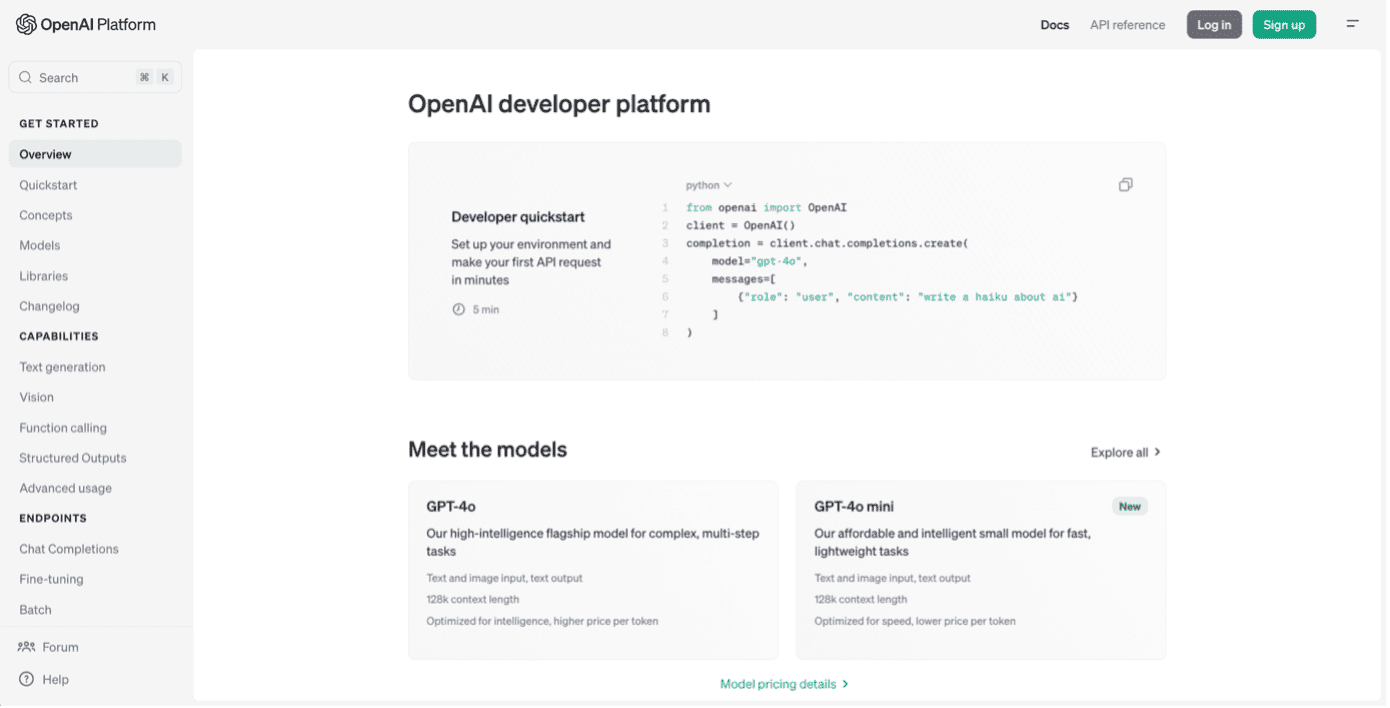The height and width of the screenshot is (708, 1390).
Task: Open Fine-tuning in the sidebar
Action: coord(51,579)
